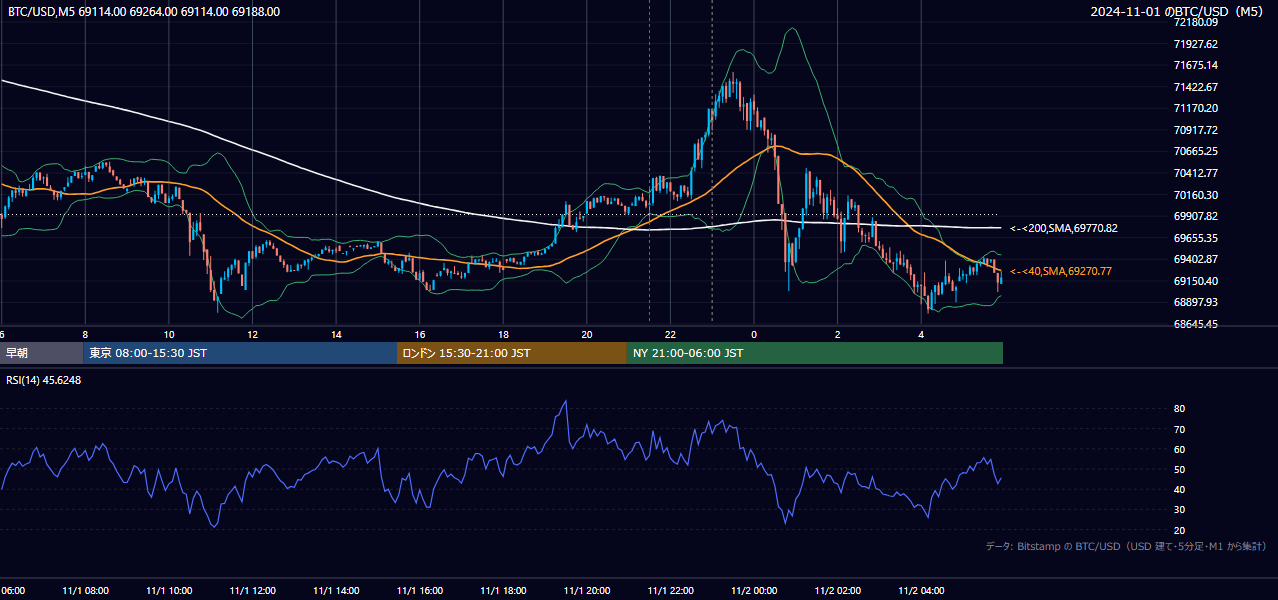Click the 68897.93 price axis label
The width and height of the screenshot is (1278, 600).
pos(1195,302)
